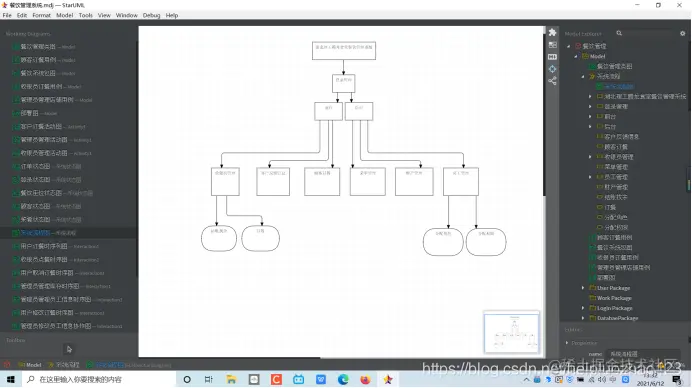Viewport: 692px width, 388px height.
Task: Open 餐饮系统包图 in Working Diagrams
Action: click(38, 73)
